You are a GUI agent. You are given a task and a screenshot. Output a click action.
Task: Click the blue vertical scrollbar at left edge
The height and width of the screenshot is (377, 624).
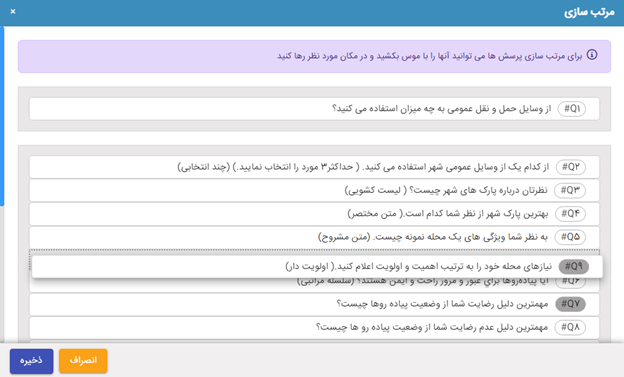tap(2, 116)
